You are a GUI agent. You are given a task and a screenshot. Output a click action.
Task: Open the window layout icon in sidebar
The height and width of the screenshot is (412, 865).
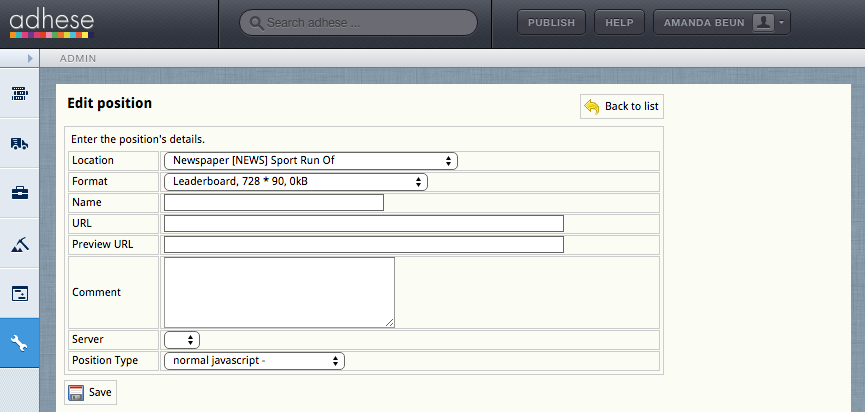point(20,293)
